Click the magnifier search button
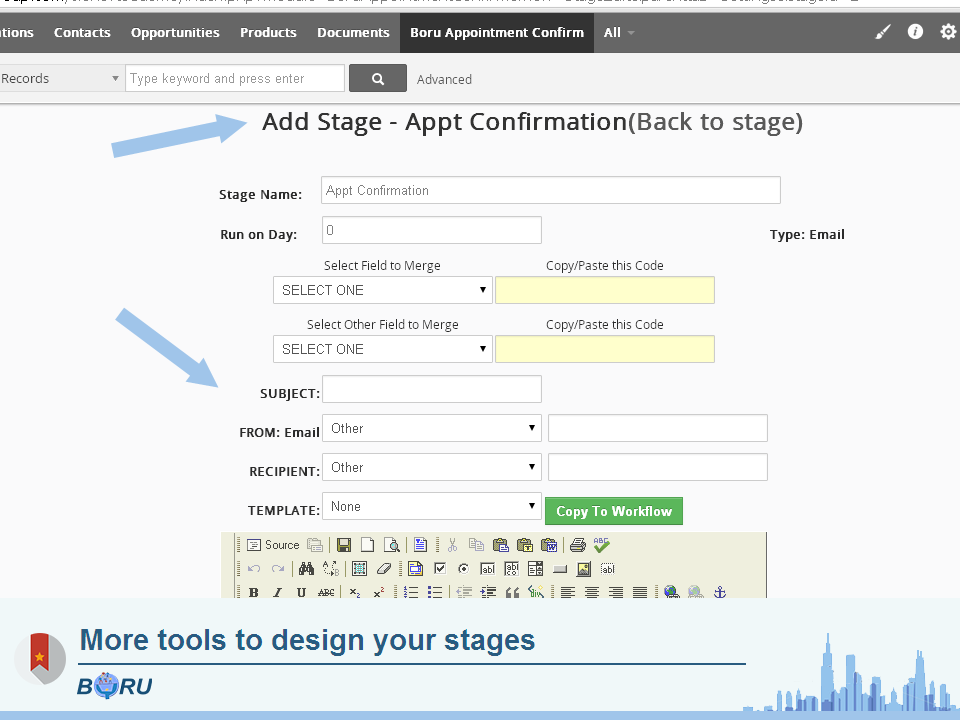The width and height of the screenshot is (960, 720). [x=378, y=78]
